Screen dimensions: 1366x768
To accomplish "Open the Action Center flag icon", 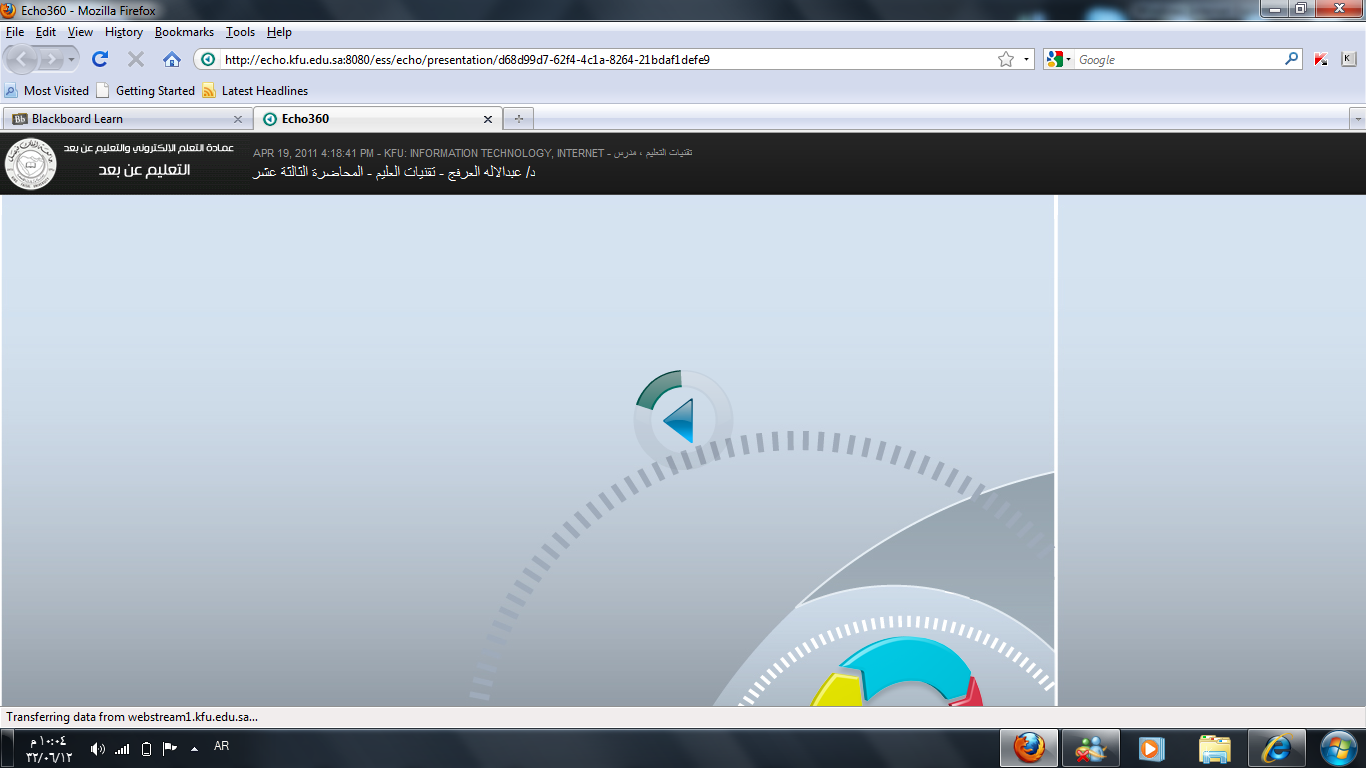I will click(x=170, y=748).
